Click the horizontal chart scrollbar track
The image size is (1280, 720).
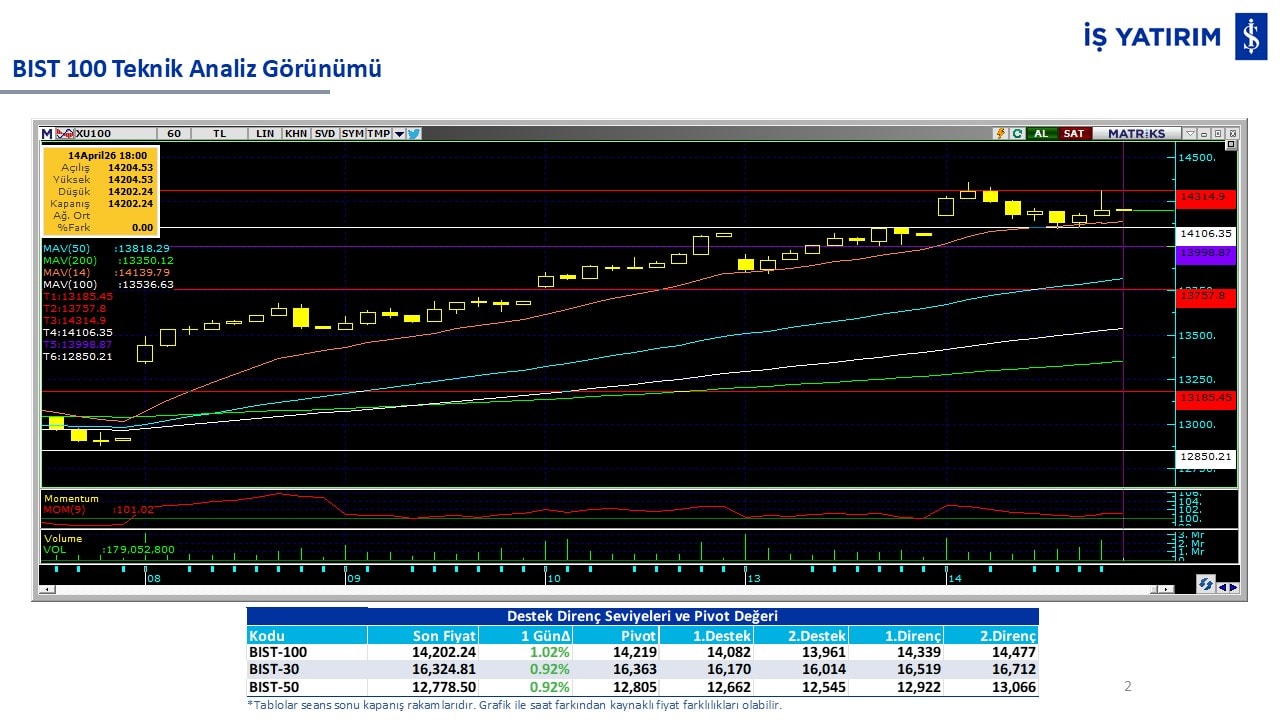tap(600, 592)
